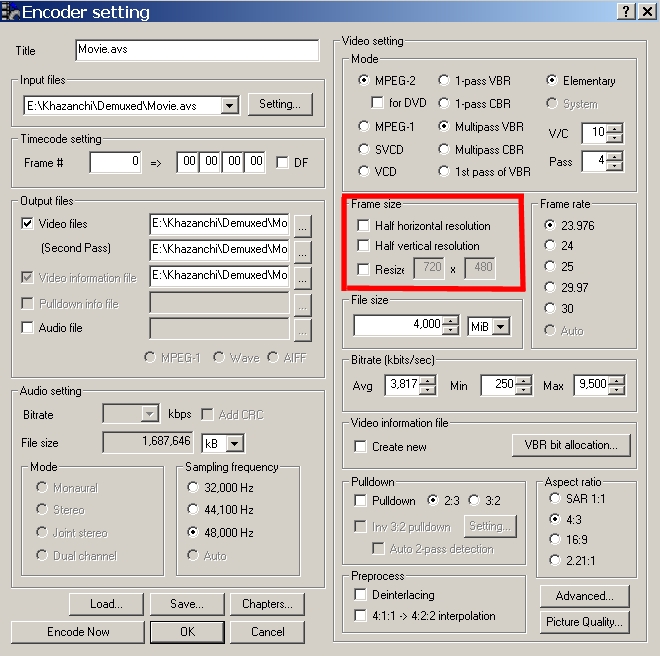The height and width of the screenshot is (656, 660).
Task: Choose 1st pass of VBR option
Action: pos(444,171)
